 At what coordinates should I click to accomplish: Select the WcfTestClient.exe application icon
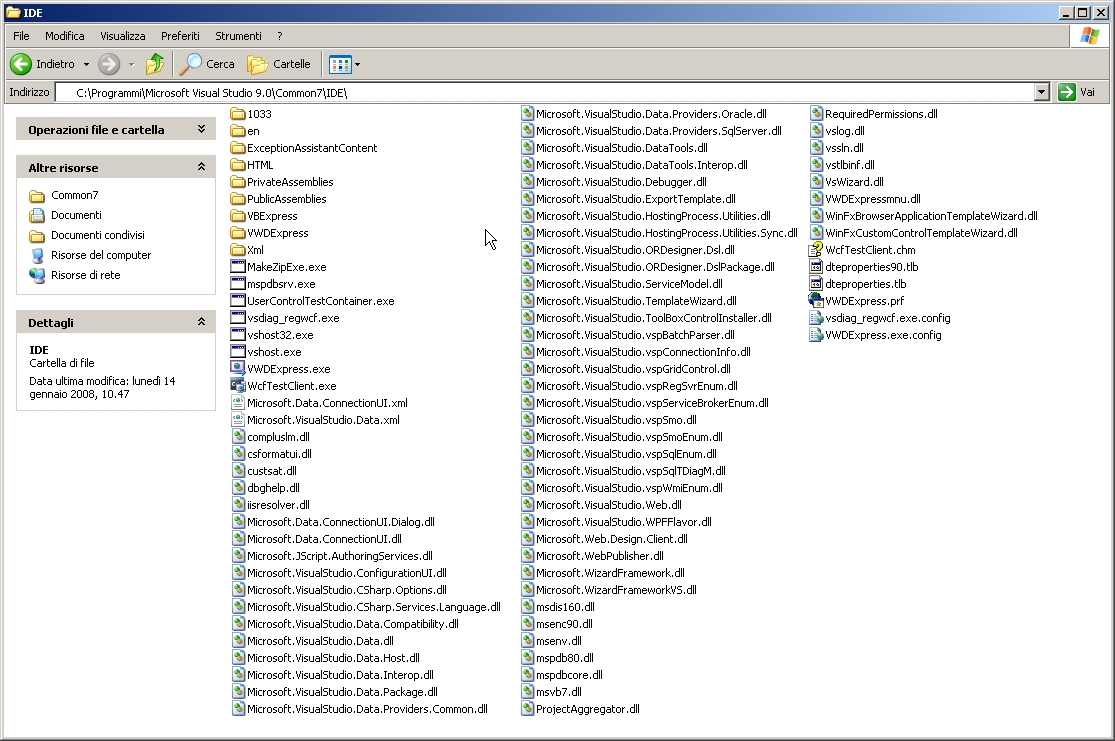click(x=238, y=385)
